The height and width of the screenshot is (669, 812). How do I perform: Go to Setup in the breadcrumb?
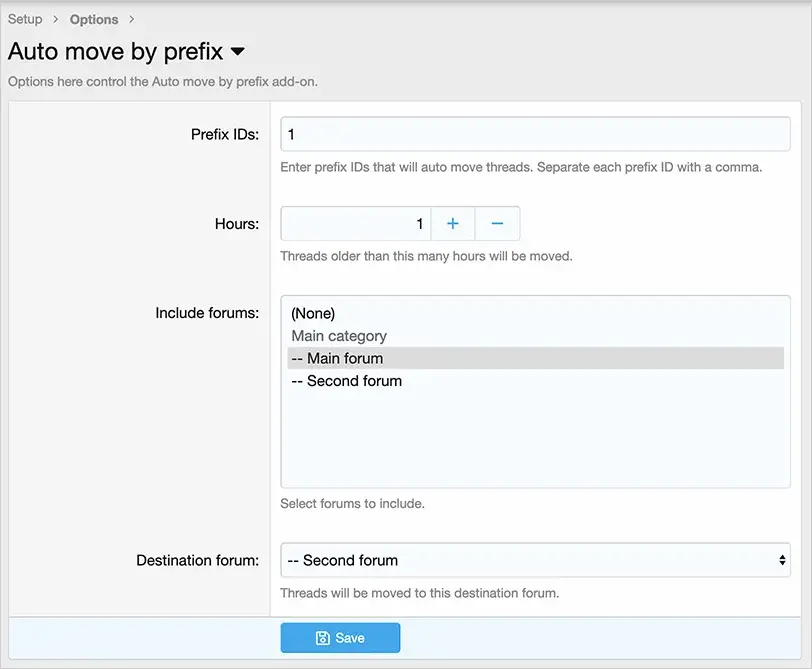coord(25,19)
